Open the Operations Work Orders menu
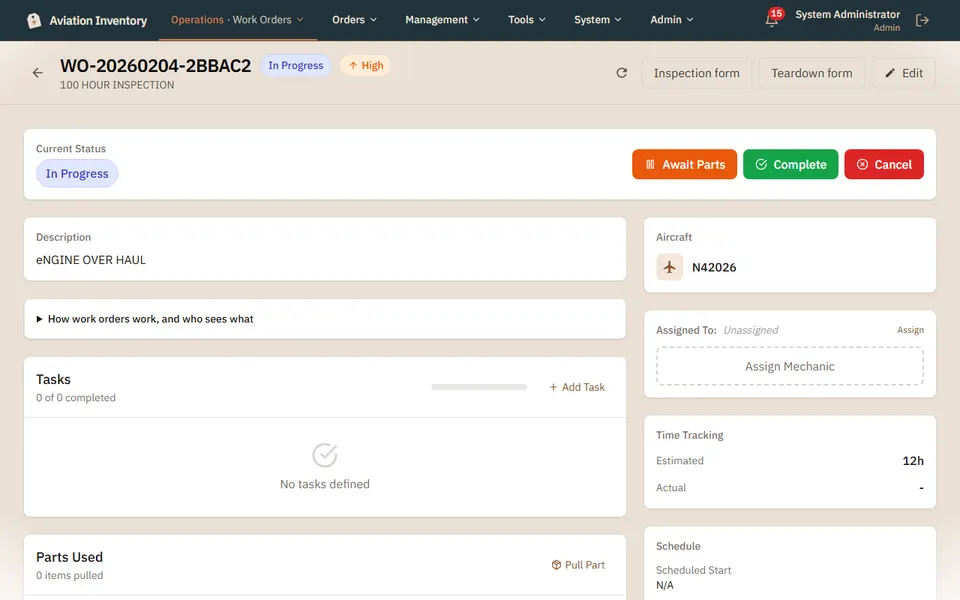 [x=238, y=20]
